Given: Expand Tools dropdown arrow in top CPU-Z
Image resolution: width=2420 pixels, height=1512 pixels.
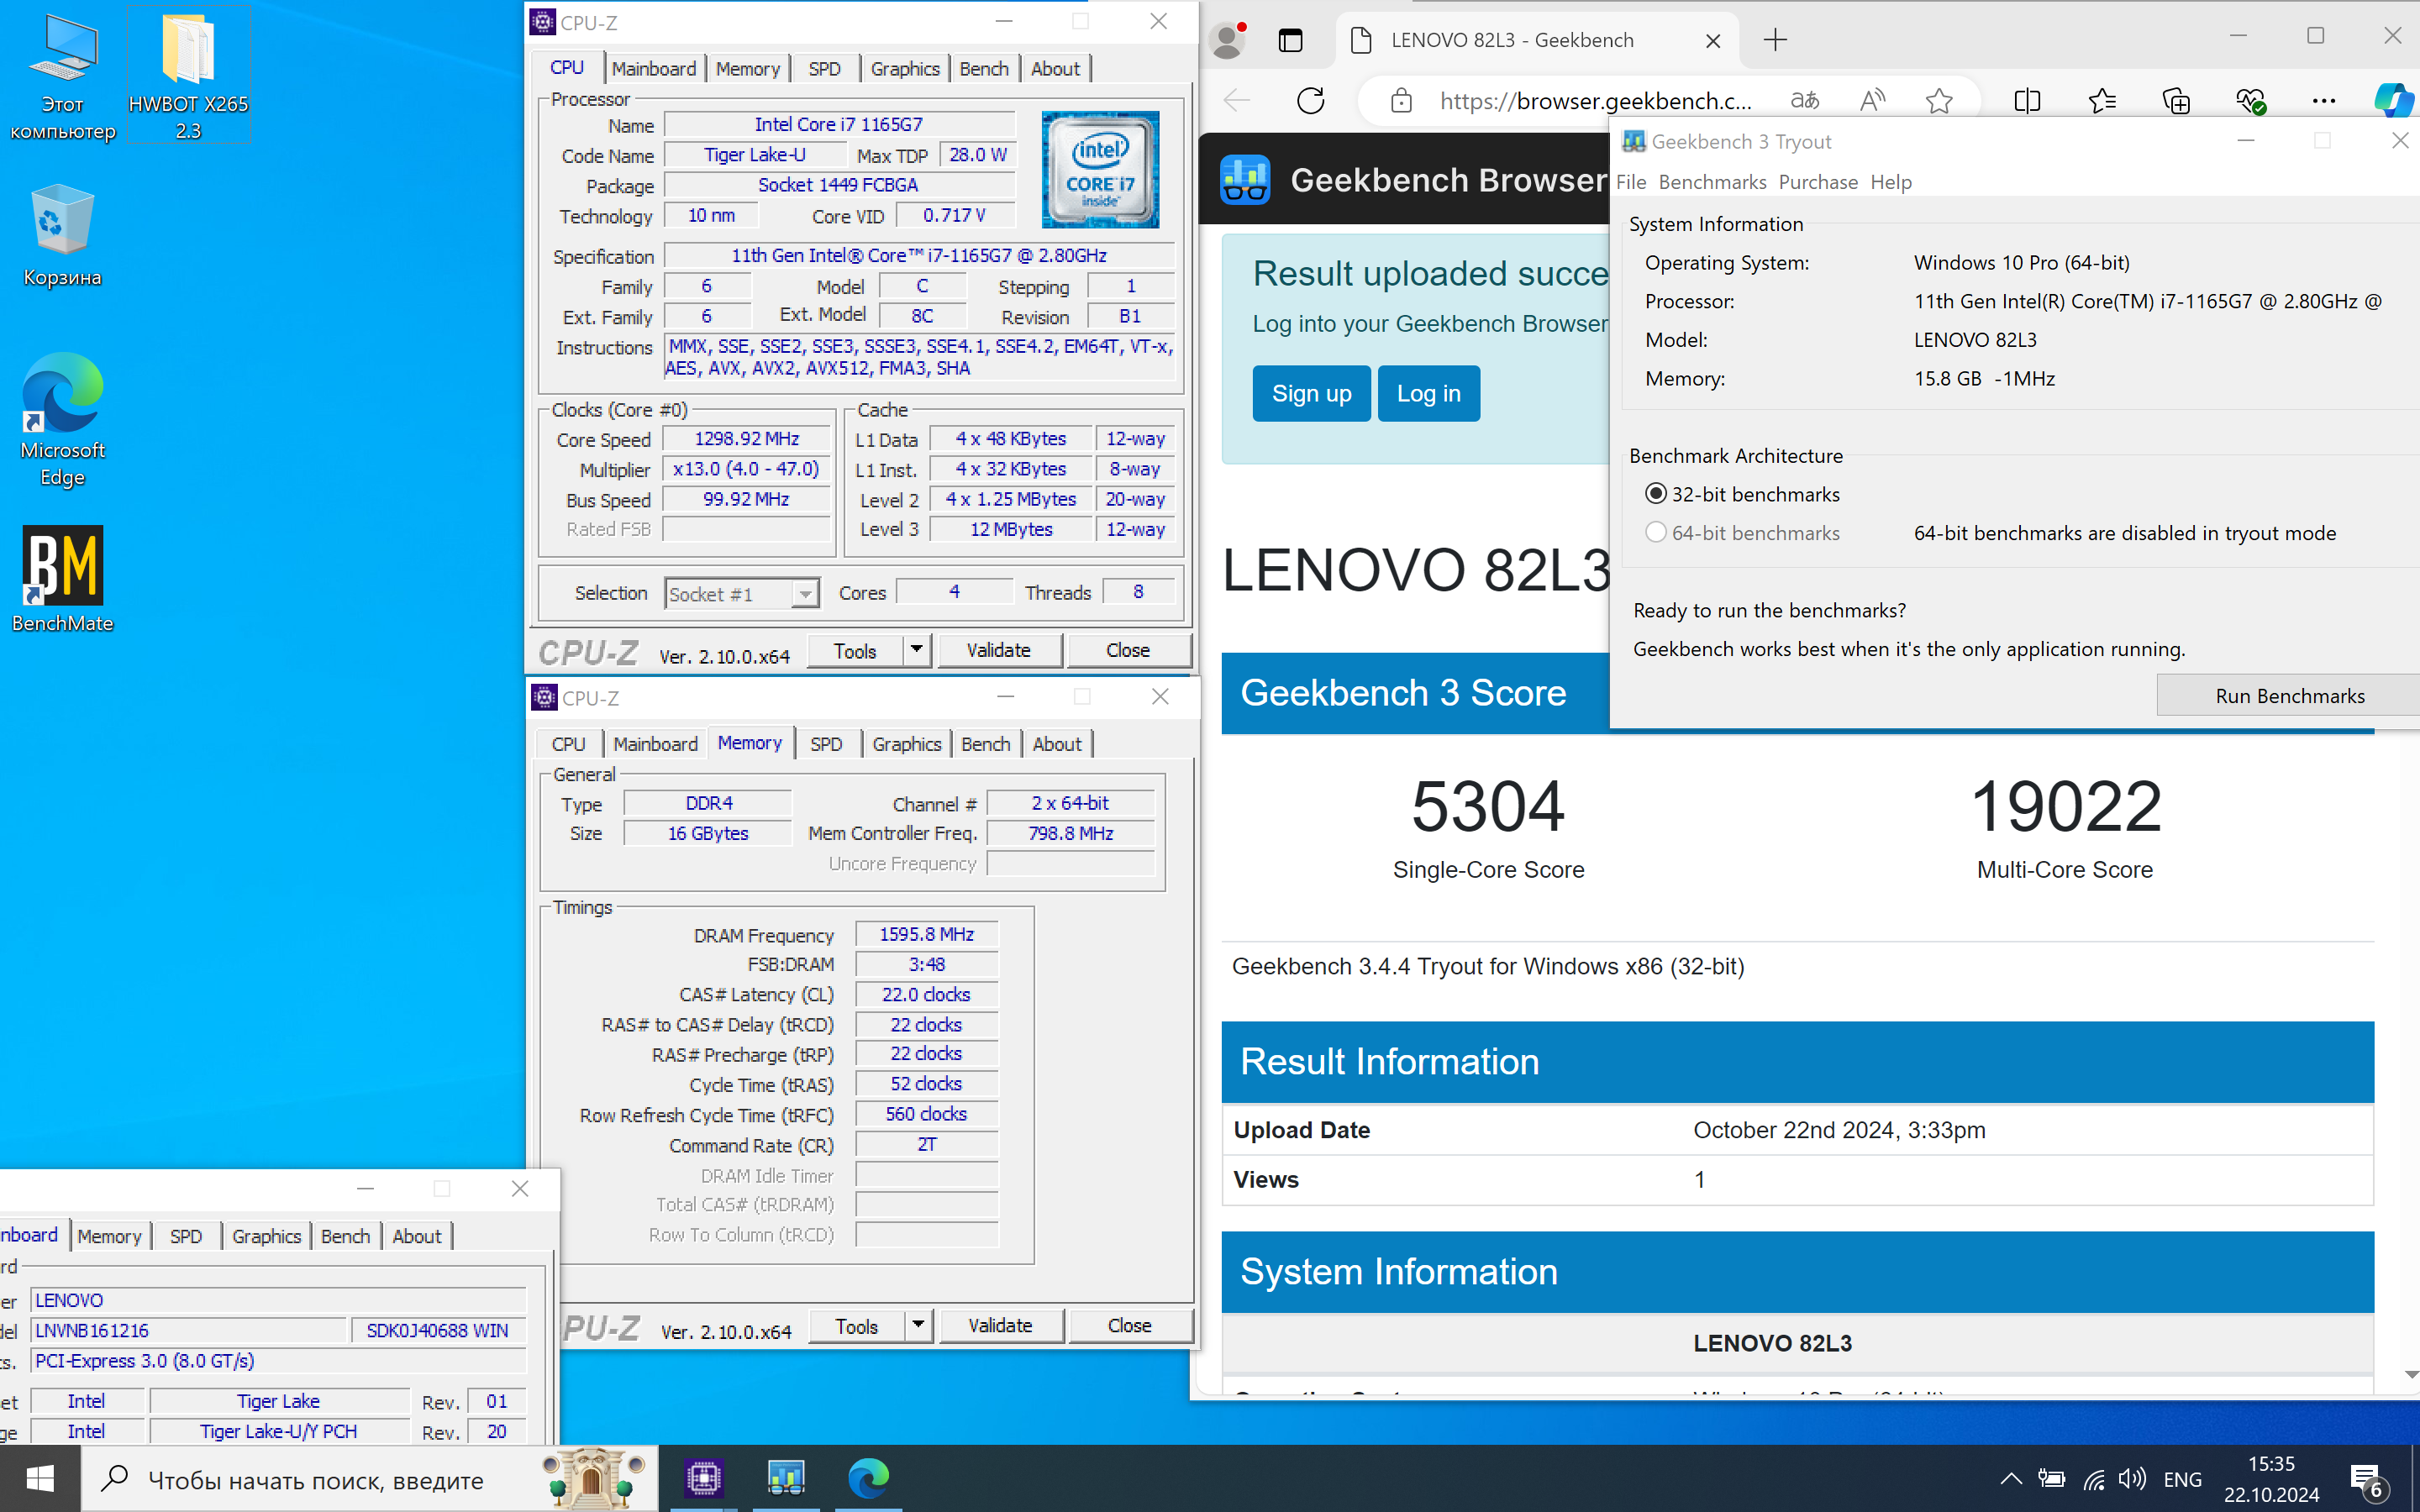Looking at the screenshot, I should tap(916, 650).
